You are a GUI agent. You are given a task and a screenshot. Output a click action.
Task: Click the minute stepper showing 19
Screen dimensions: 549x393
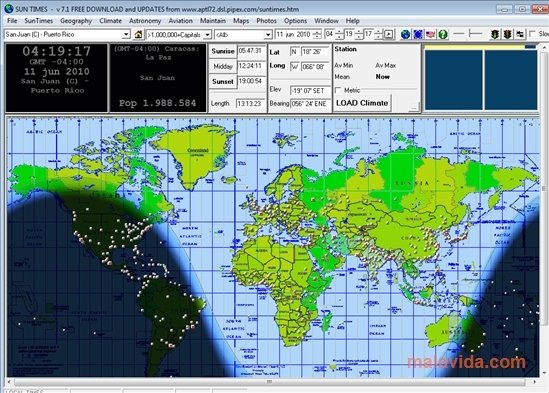tap(353, 34)
